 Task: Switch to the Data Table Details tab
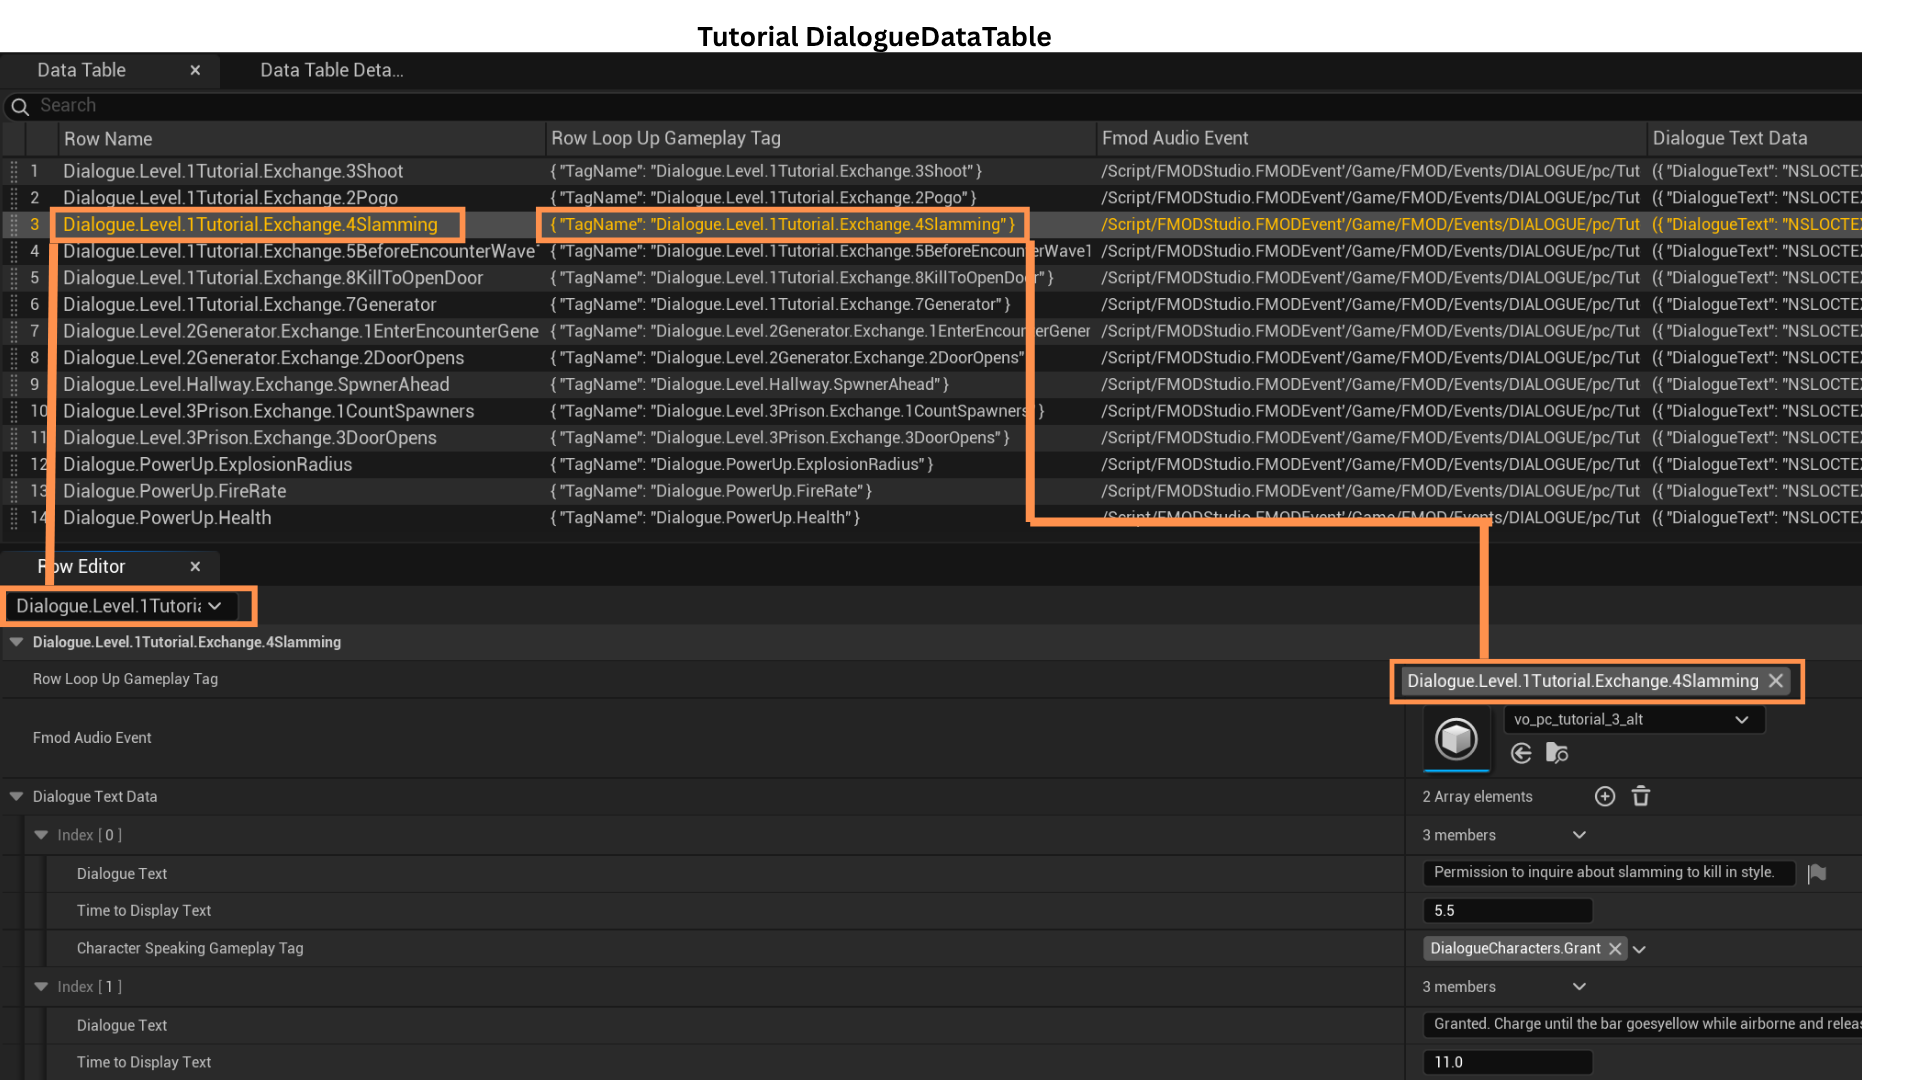point(331,70)
